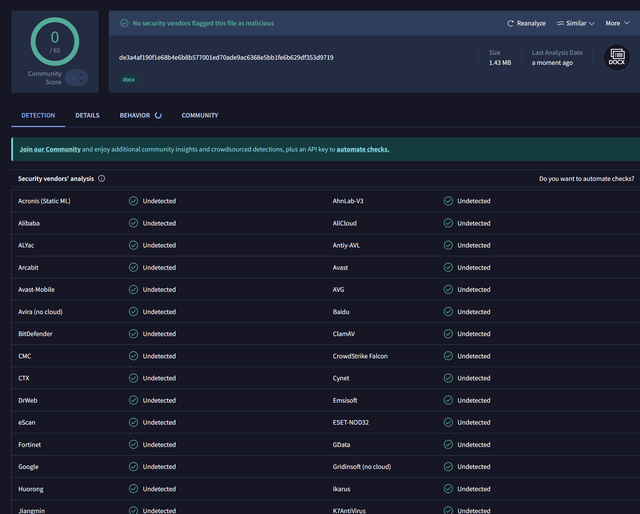
Task: Click the check icon in the Cynet row
Action: coord(448,378)
